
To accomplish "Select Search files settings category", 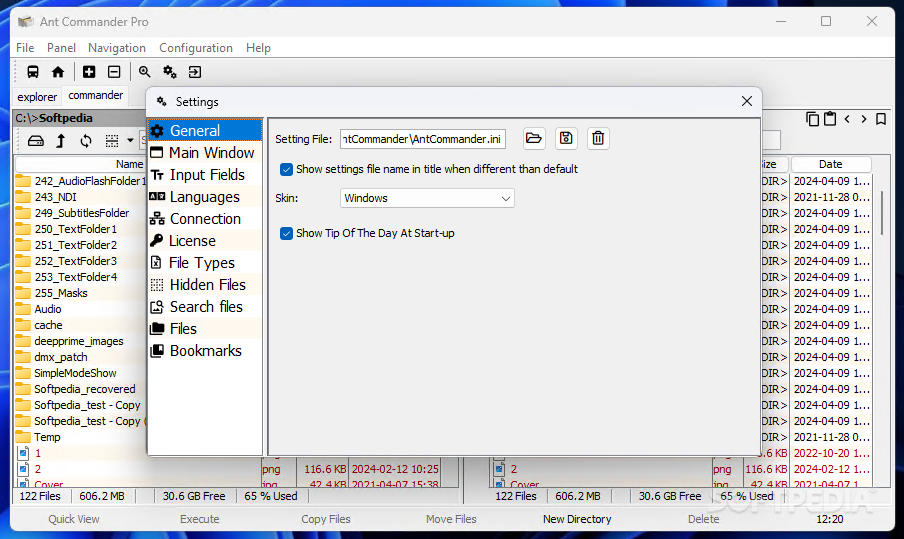I will pos(205,307).
